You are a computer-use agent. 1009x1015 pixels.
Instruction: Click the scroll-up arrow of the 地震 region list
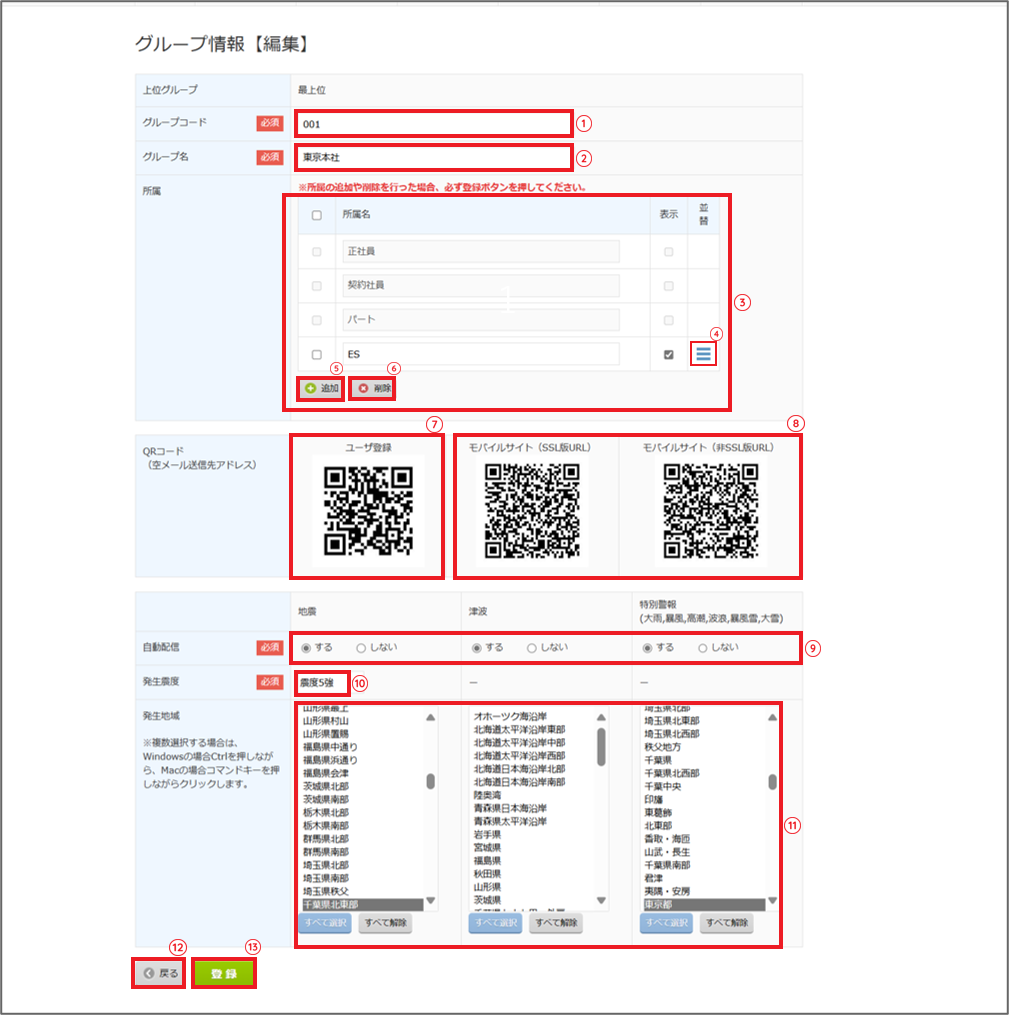point(430,717)
